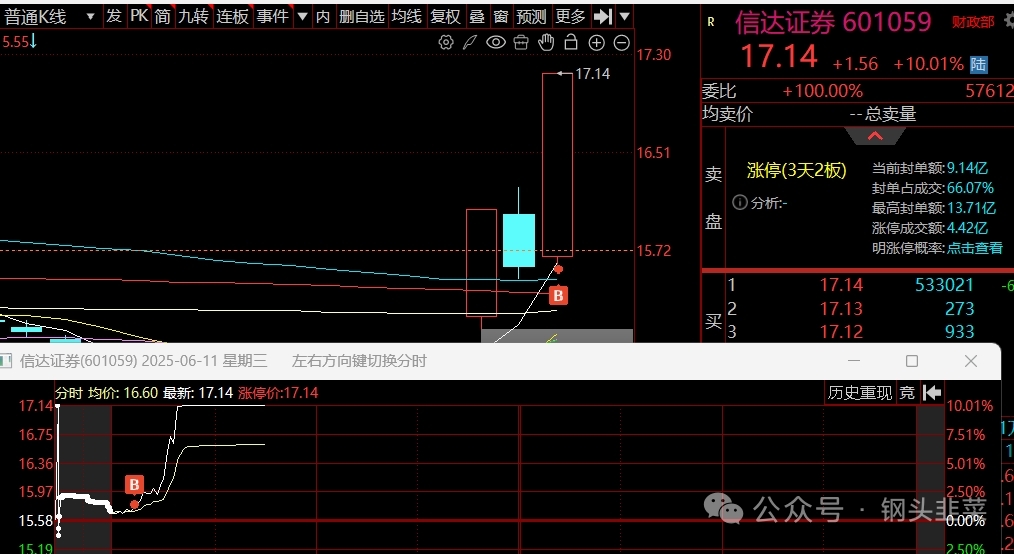Click the 最高封单额 13.71亿 value

[971, 208]
